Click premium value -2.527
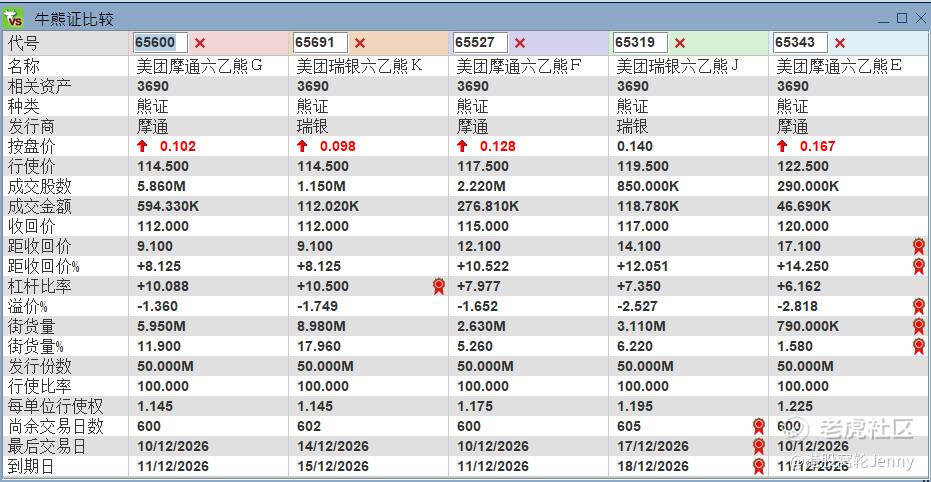This screenshot has height=482, width=931. click(637, 307)
